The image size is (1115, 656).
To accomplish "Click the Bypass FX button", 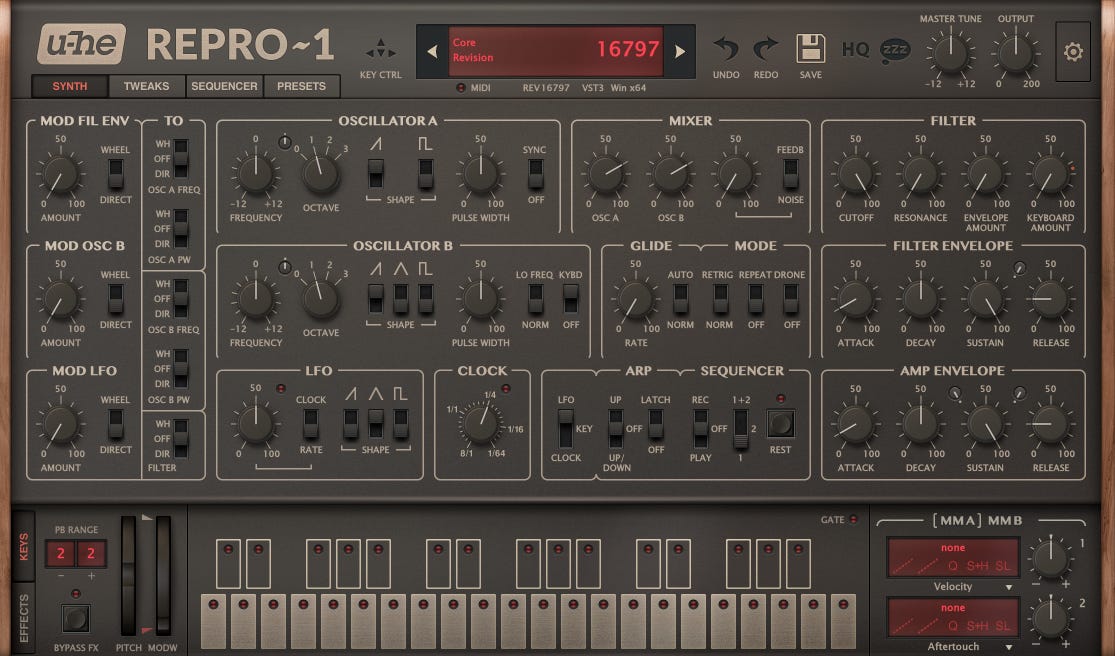I will [75, 618].
